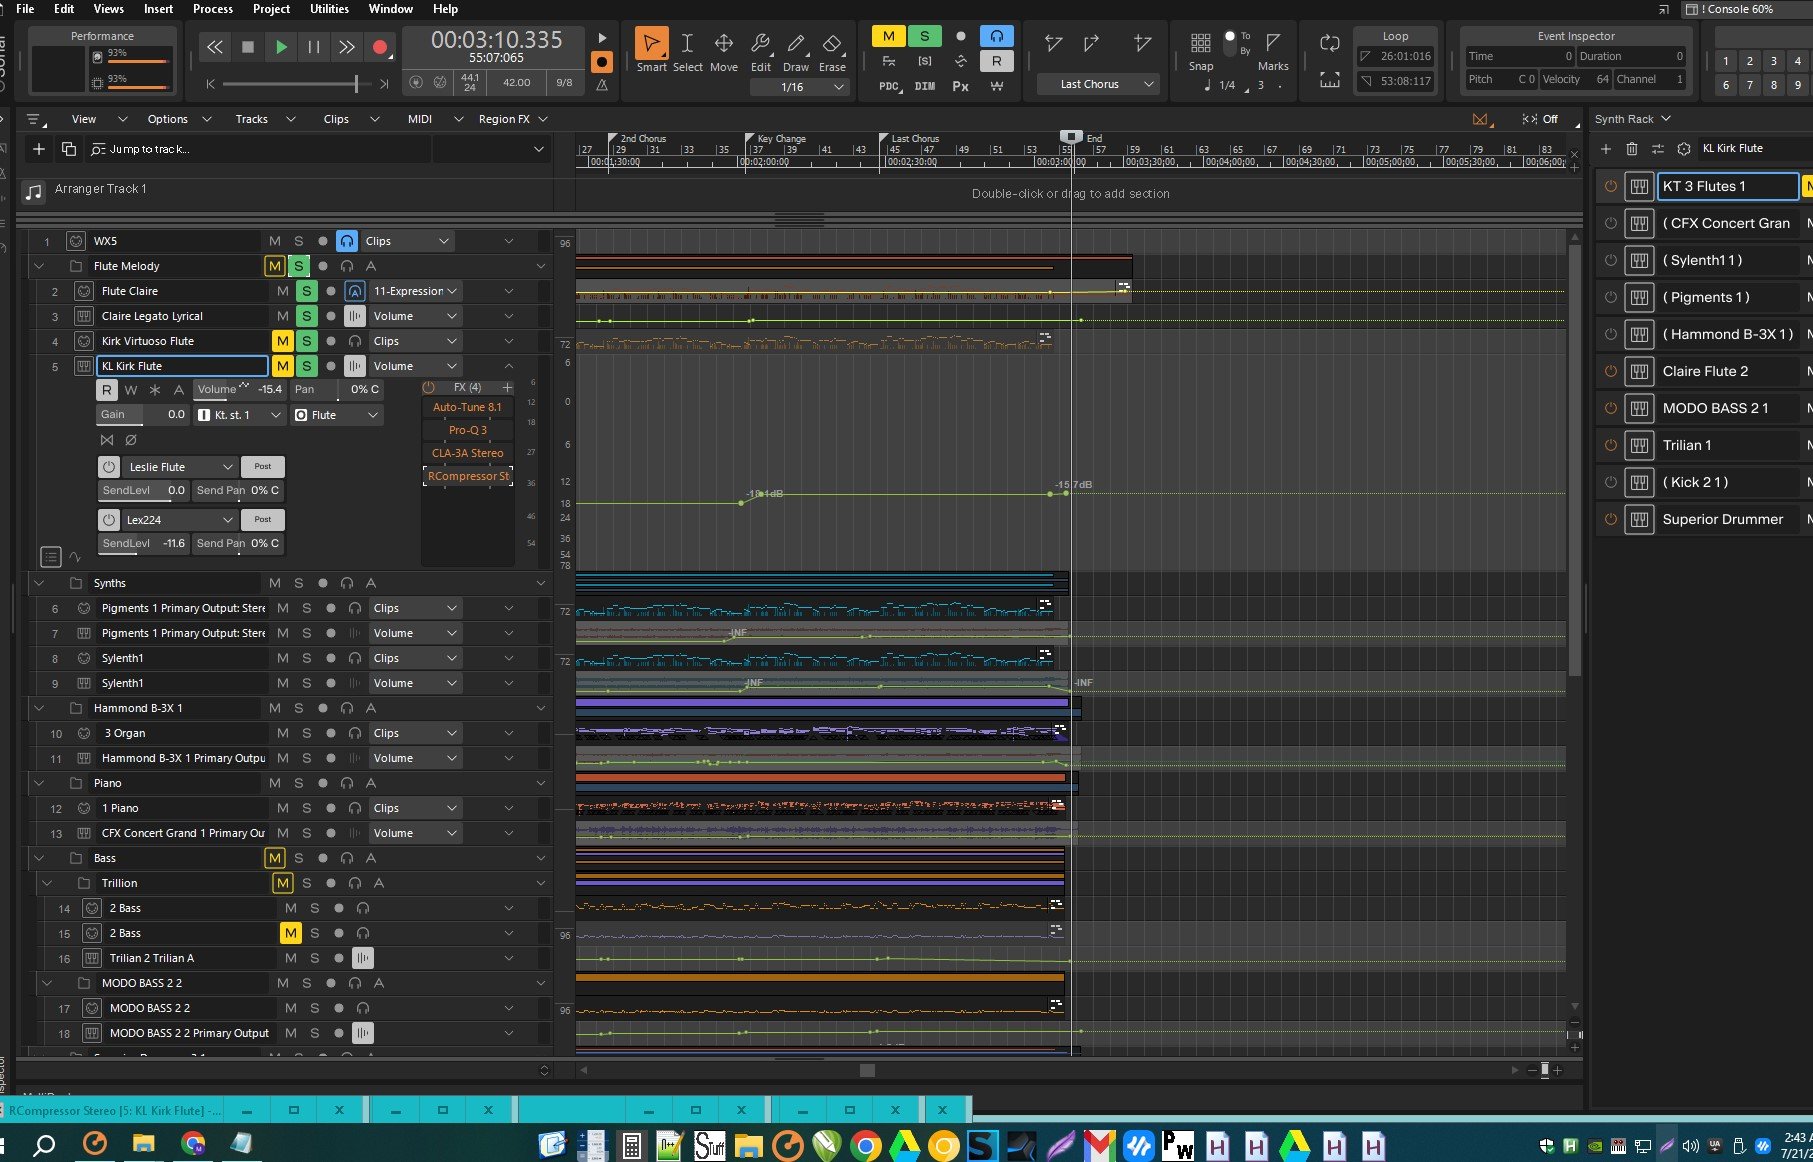This screenshot has height=1162, width=1813.
Task: Open the Trilian 1 synth keyboard icon
Action: (1639, 445)
